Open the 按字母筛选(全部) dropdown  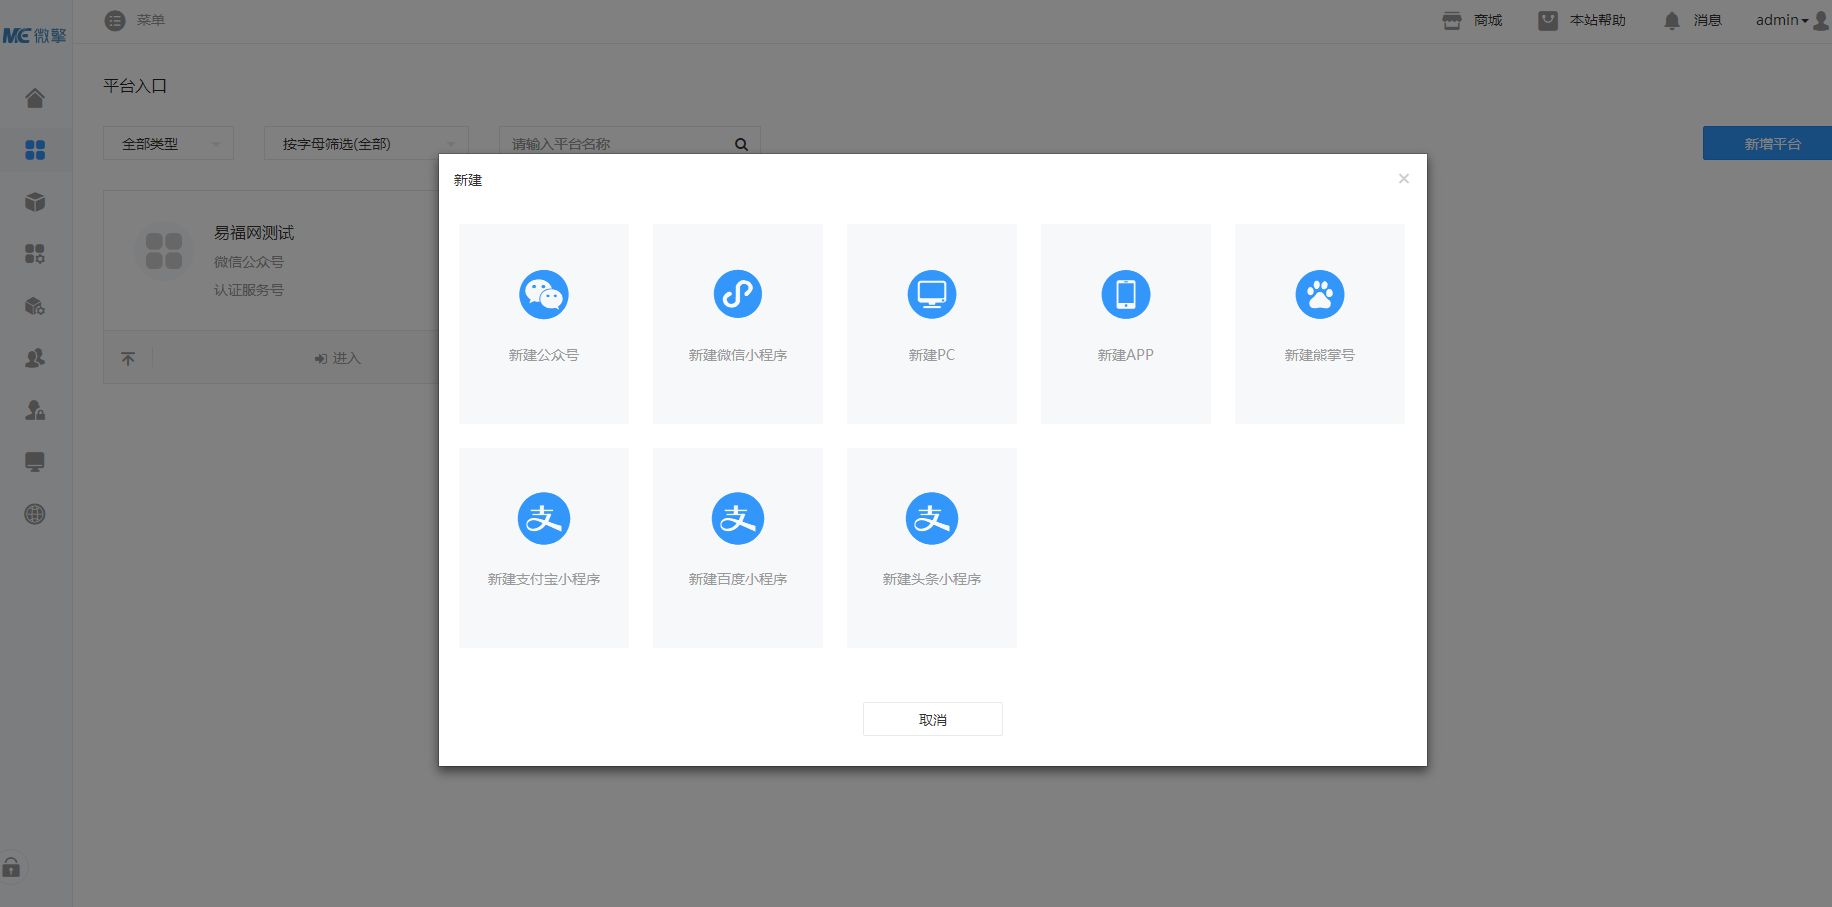366,143
